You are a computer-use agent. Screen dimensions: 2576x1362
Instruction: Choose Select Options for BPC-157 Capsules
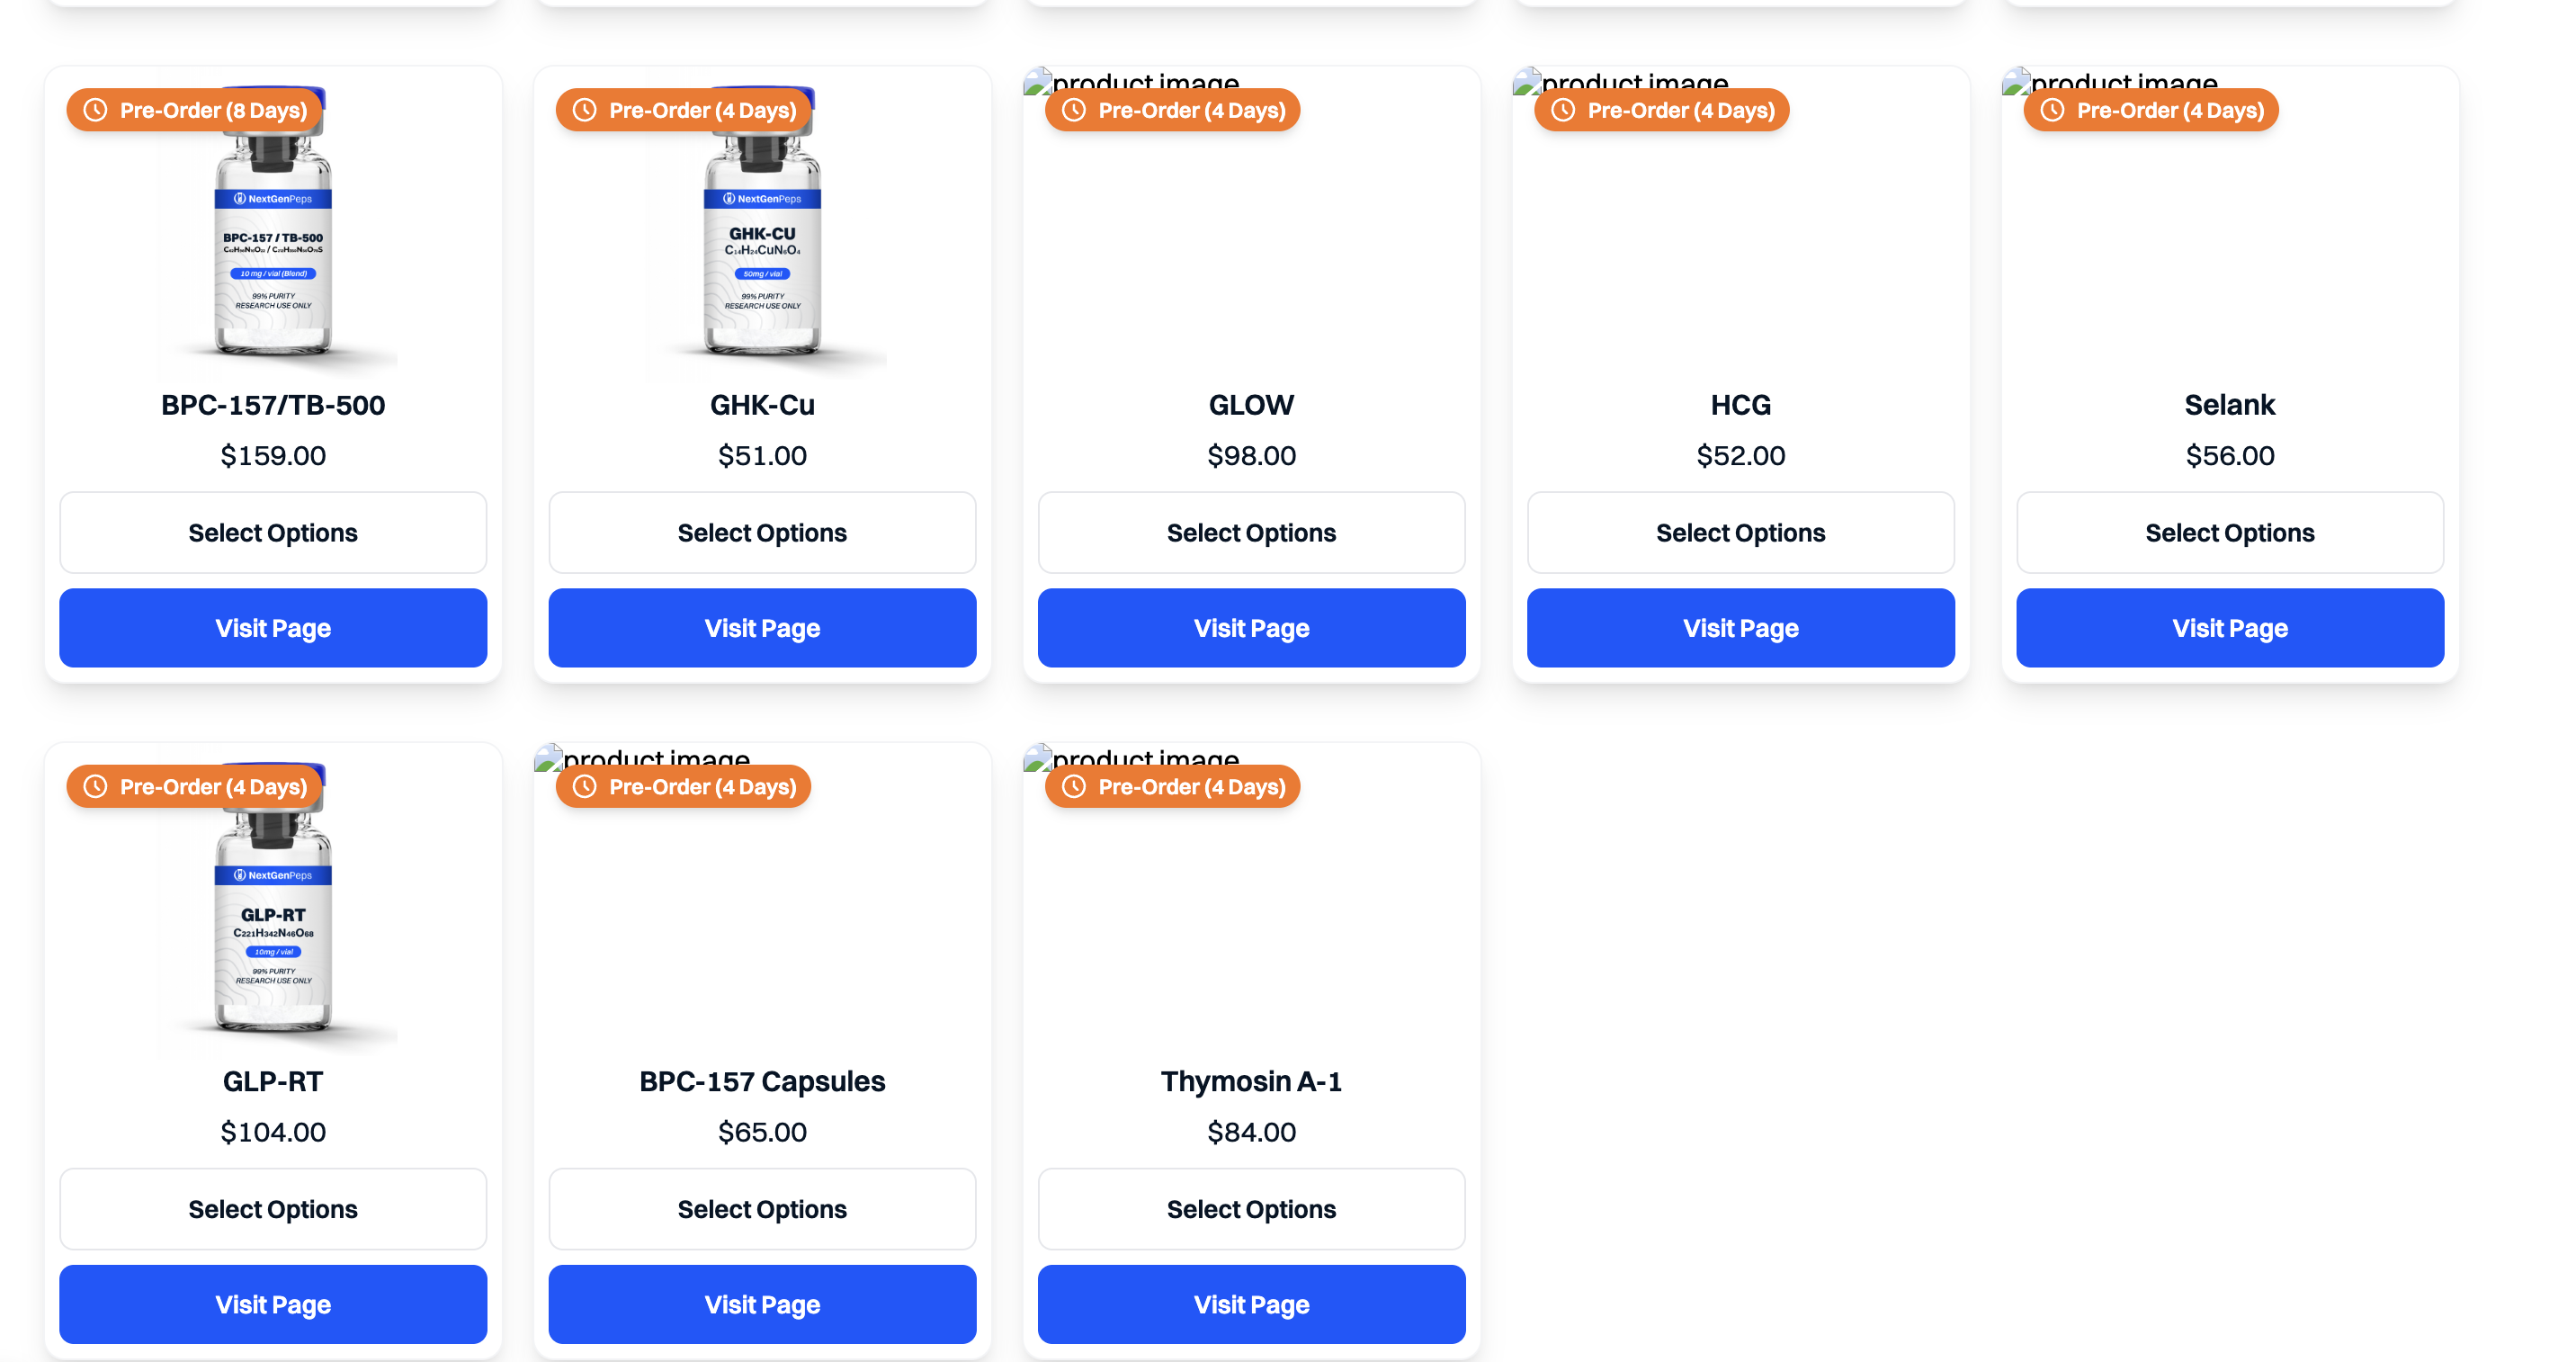click(x=762, y=1208)
